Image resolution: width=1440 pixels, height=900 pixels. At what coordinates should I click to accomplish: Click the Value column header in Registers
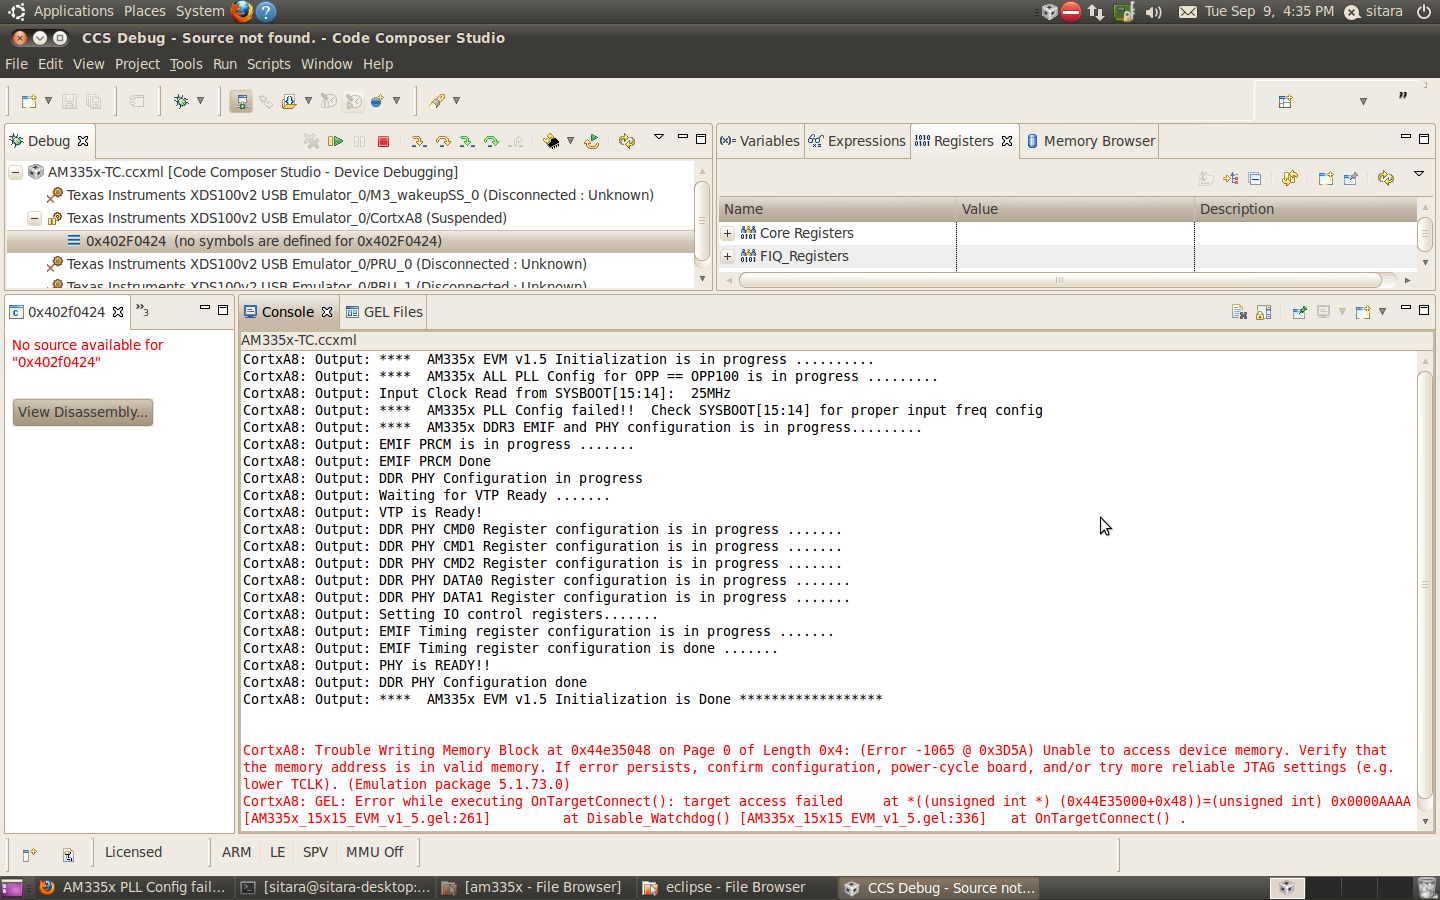click(1075, 209)
